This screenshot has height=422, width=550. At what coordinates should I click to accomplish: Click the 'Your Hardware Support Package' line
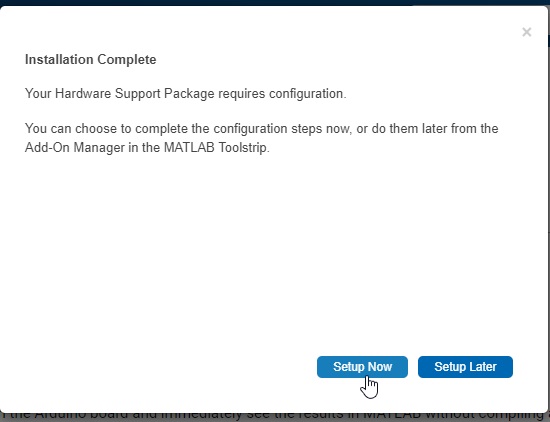coord(186,94)
